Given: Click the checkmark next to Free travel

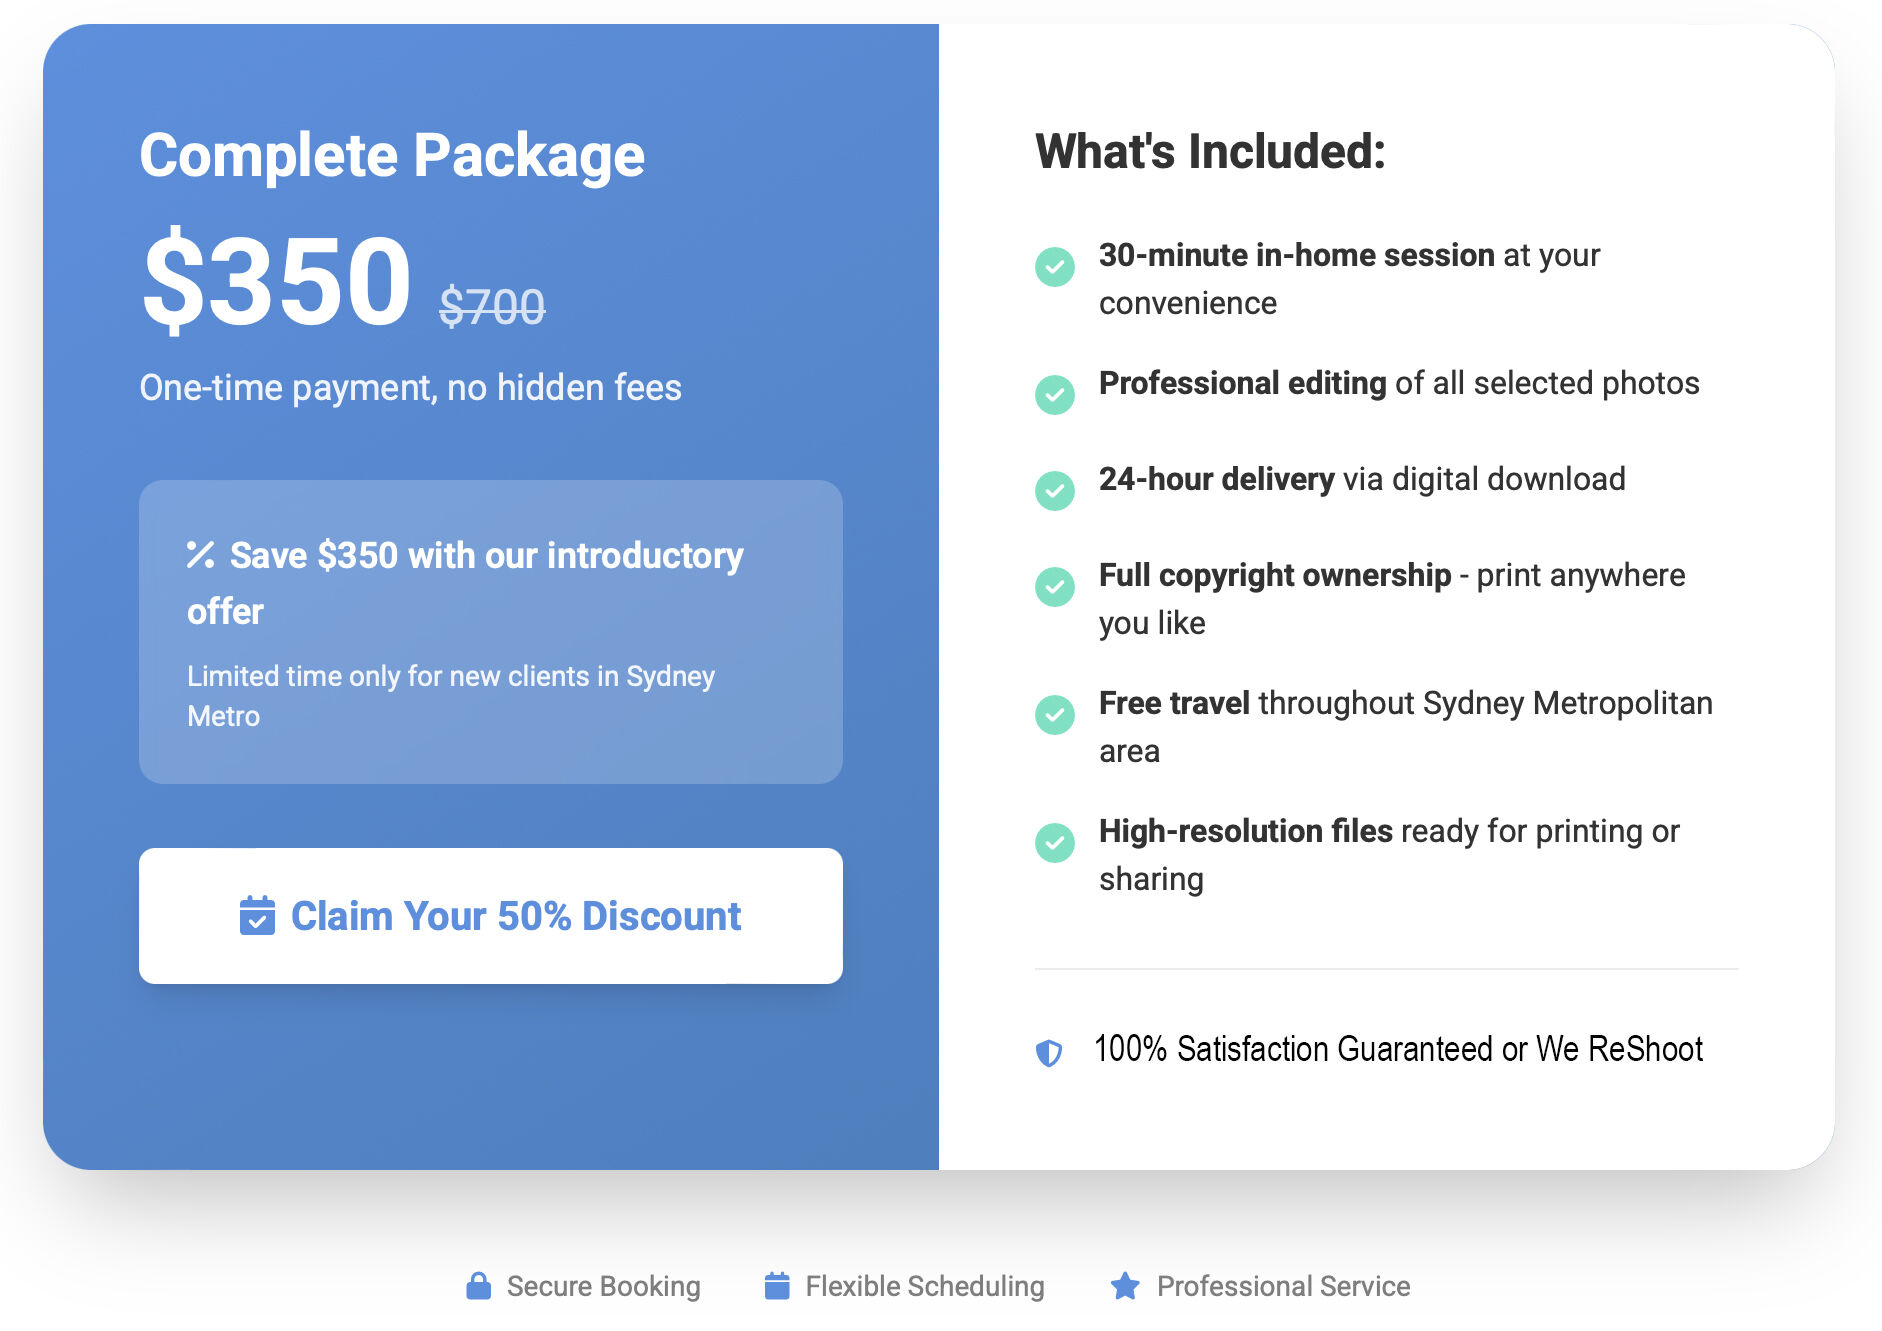Looking at the screenshot, I should (1054, 715).
